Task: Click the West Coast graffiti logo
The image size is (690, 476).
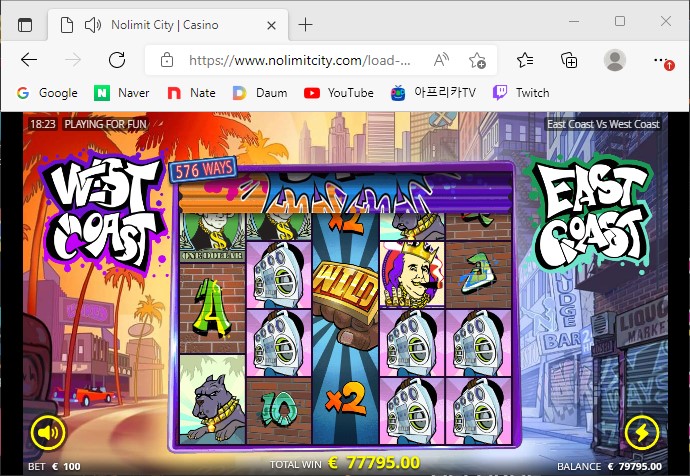Action: (x=103, y=211)
